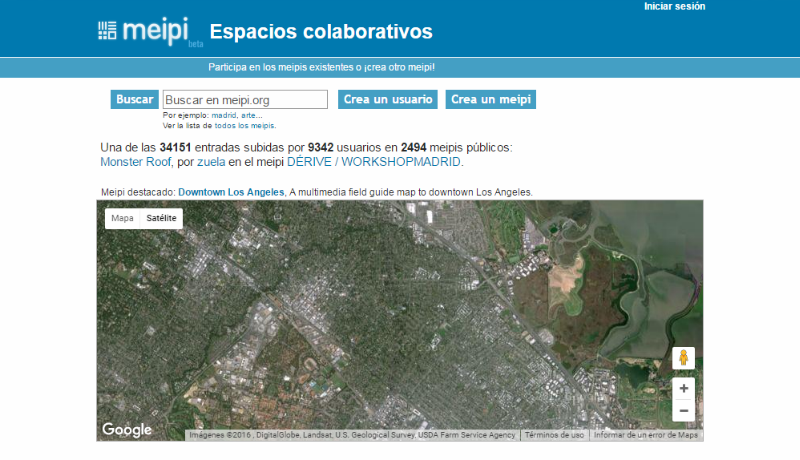
Task: Open the Downtown Los Angeles featured meipi
Action: pos(231,192)
